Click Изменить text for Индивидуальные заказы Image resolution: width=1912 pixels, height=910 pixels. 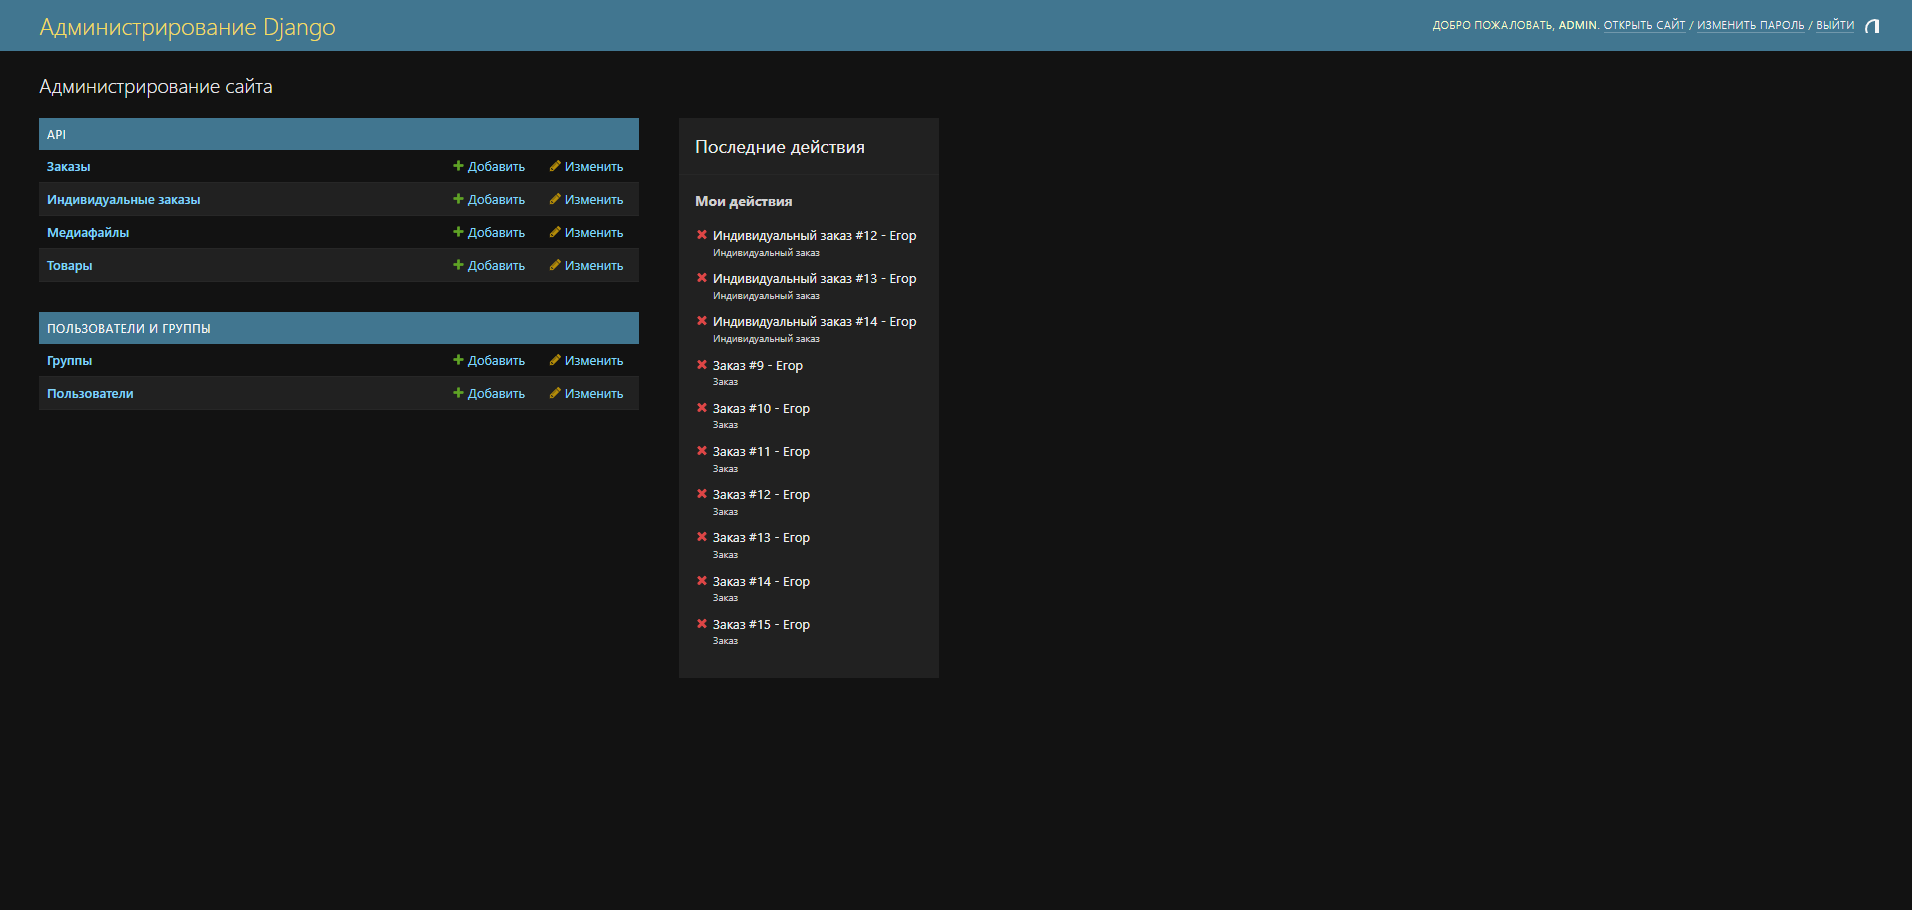click(594, 200)
